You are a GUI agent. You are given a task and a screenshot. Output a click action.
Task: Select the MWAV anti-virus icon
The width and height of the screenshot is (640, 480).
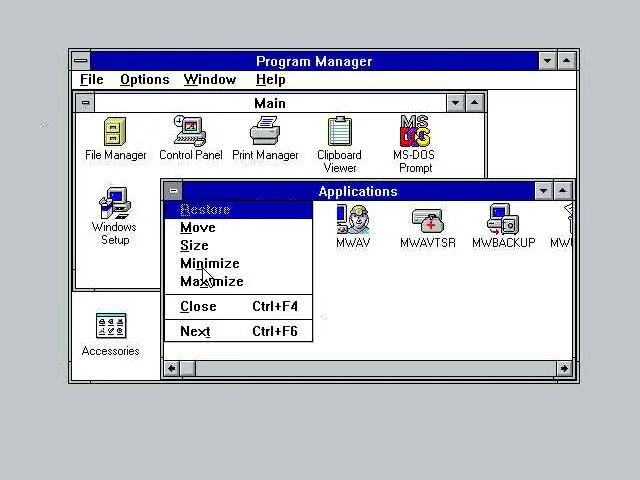click(x=353, y=227)
